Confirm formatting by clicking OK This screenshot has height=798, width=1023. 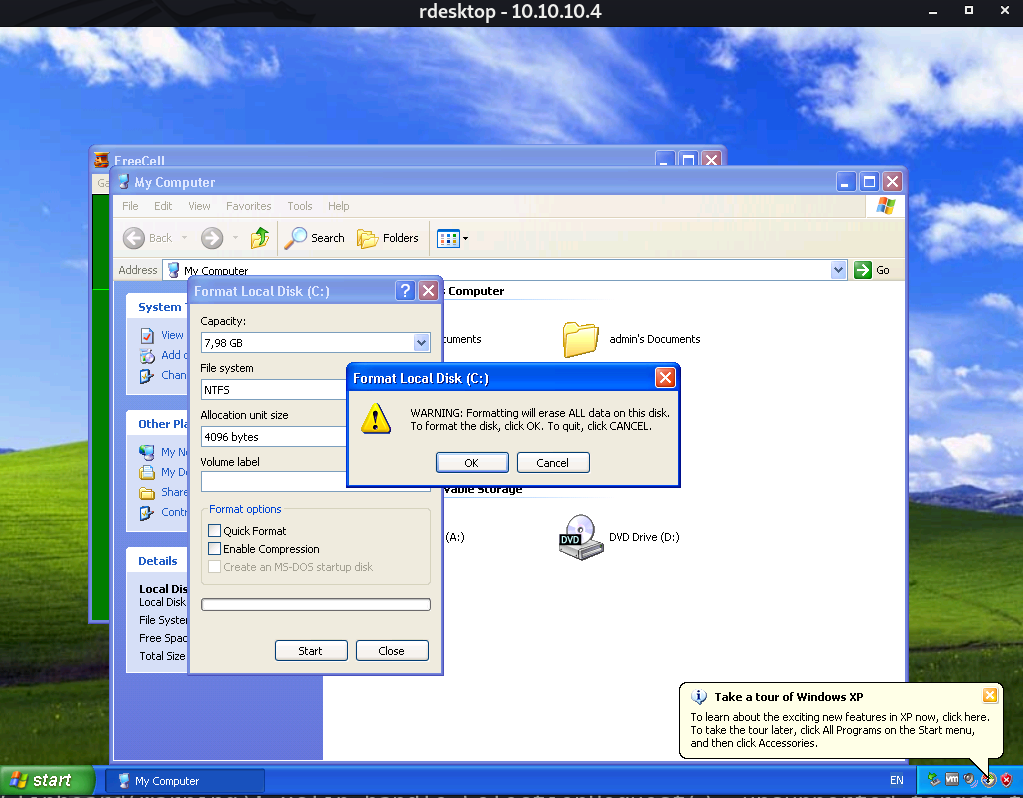(472, 463)
